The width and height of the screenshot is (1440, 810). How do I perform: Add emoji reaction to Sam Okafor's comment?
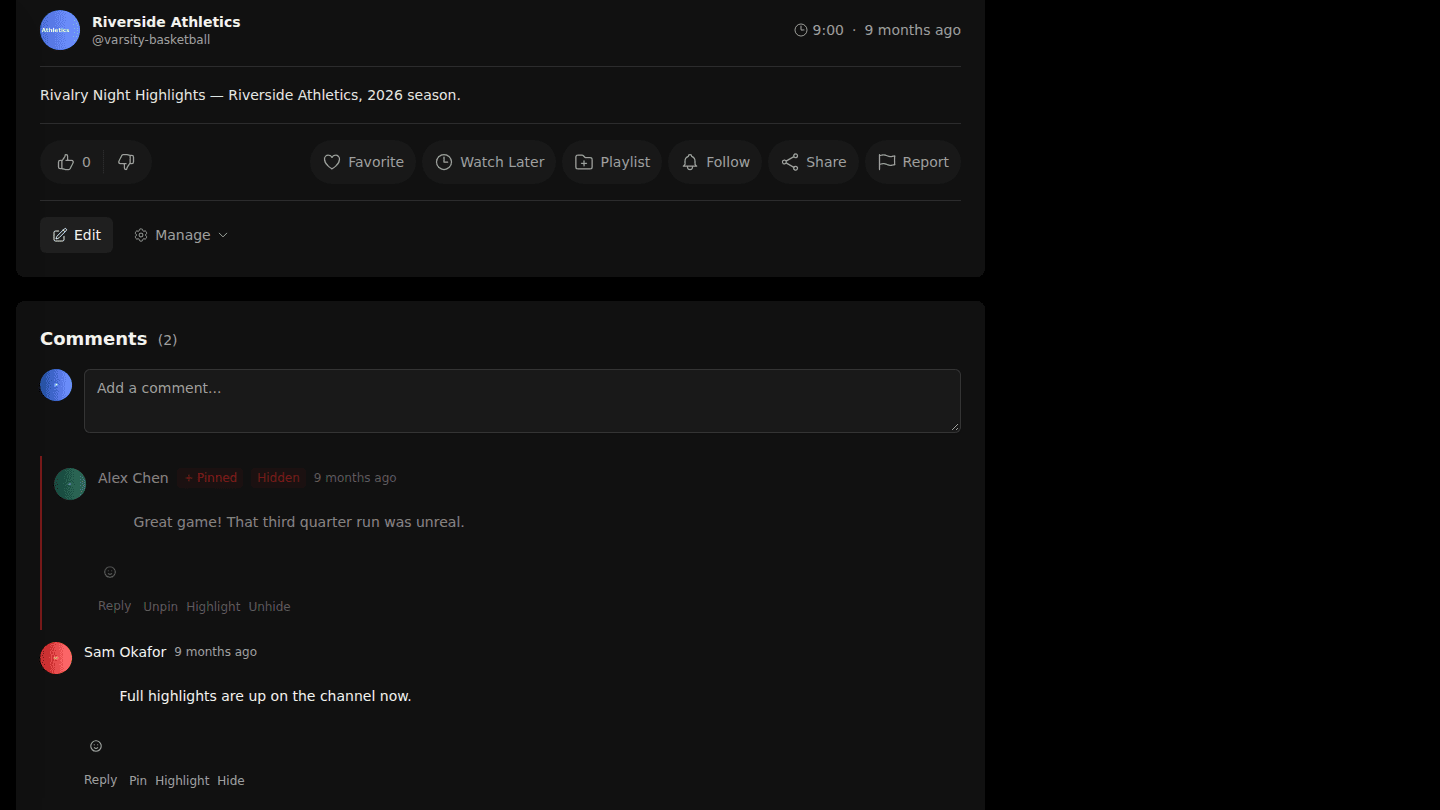click(96, 746)
